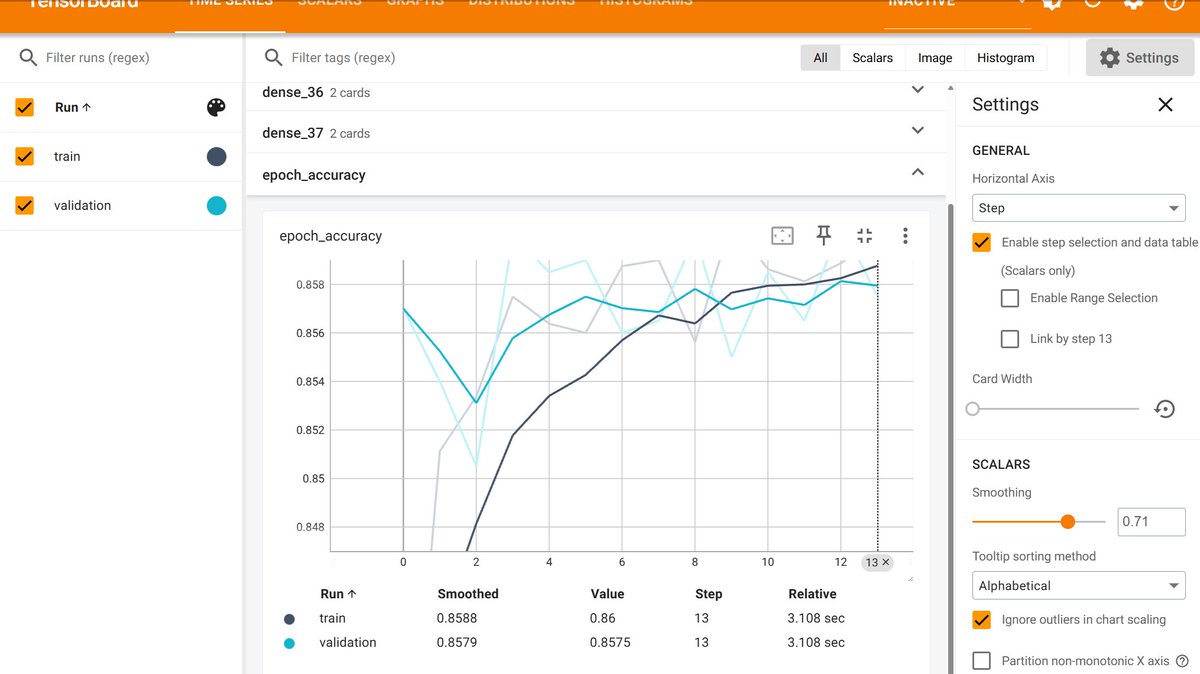This screenshot has height=674, width=1200.
Task: Click the train row's smoothed value 0.8588
Action: click(x=456, y=619)
